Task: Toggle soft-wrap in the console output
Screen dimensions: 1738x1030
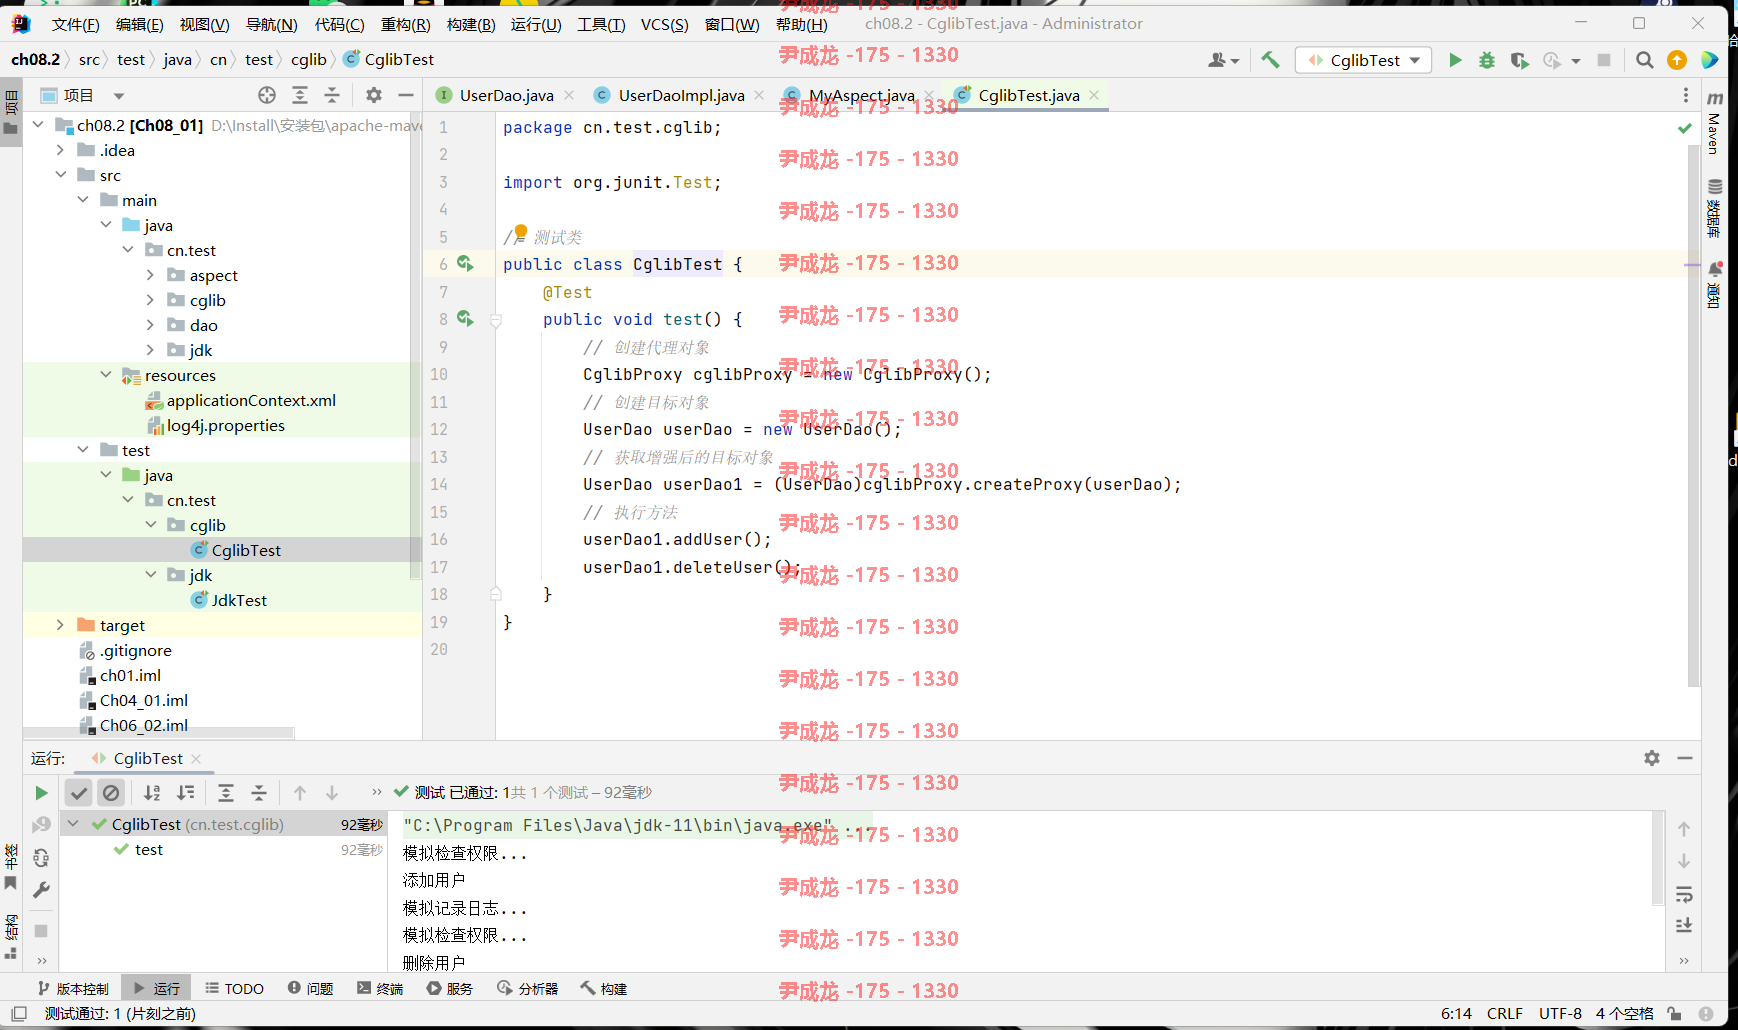Action: click(1684, 894)
